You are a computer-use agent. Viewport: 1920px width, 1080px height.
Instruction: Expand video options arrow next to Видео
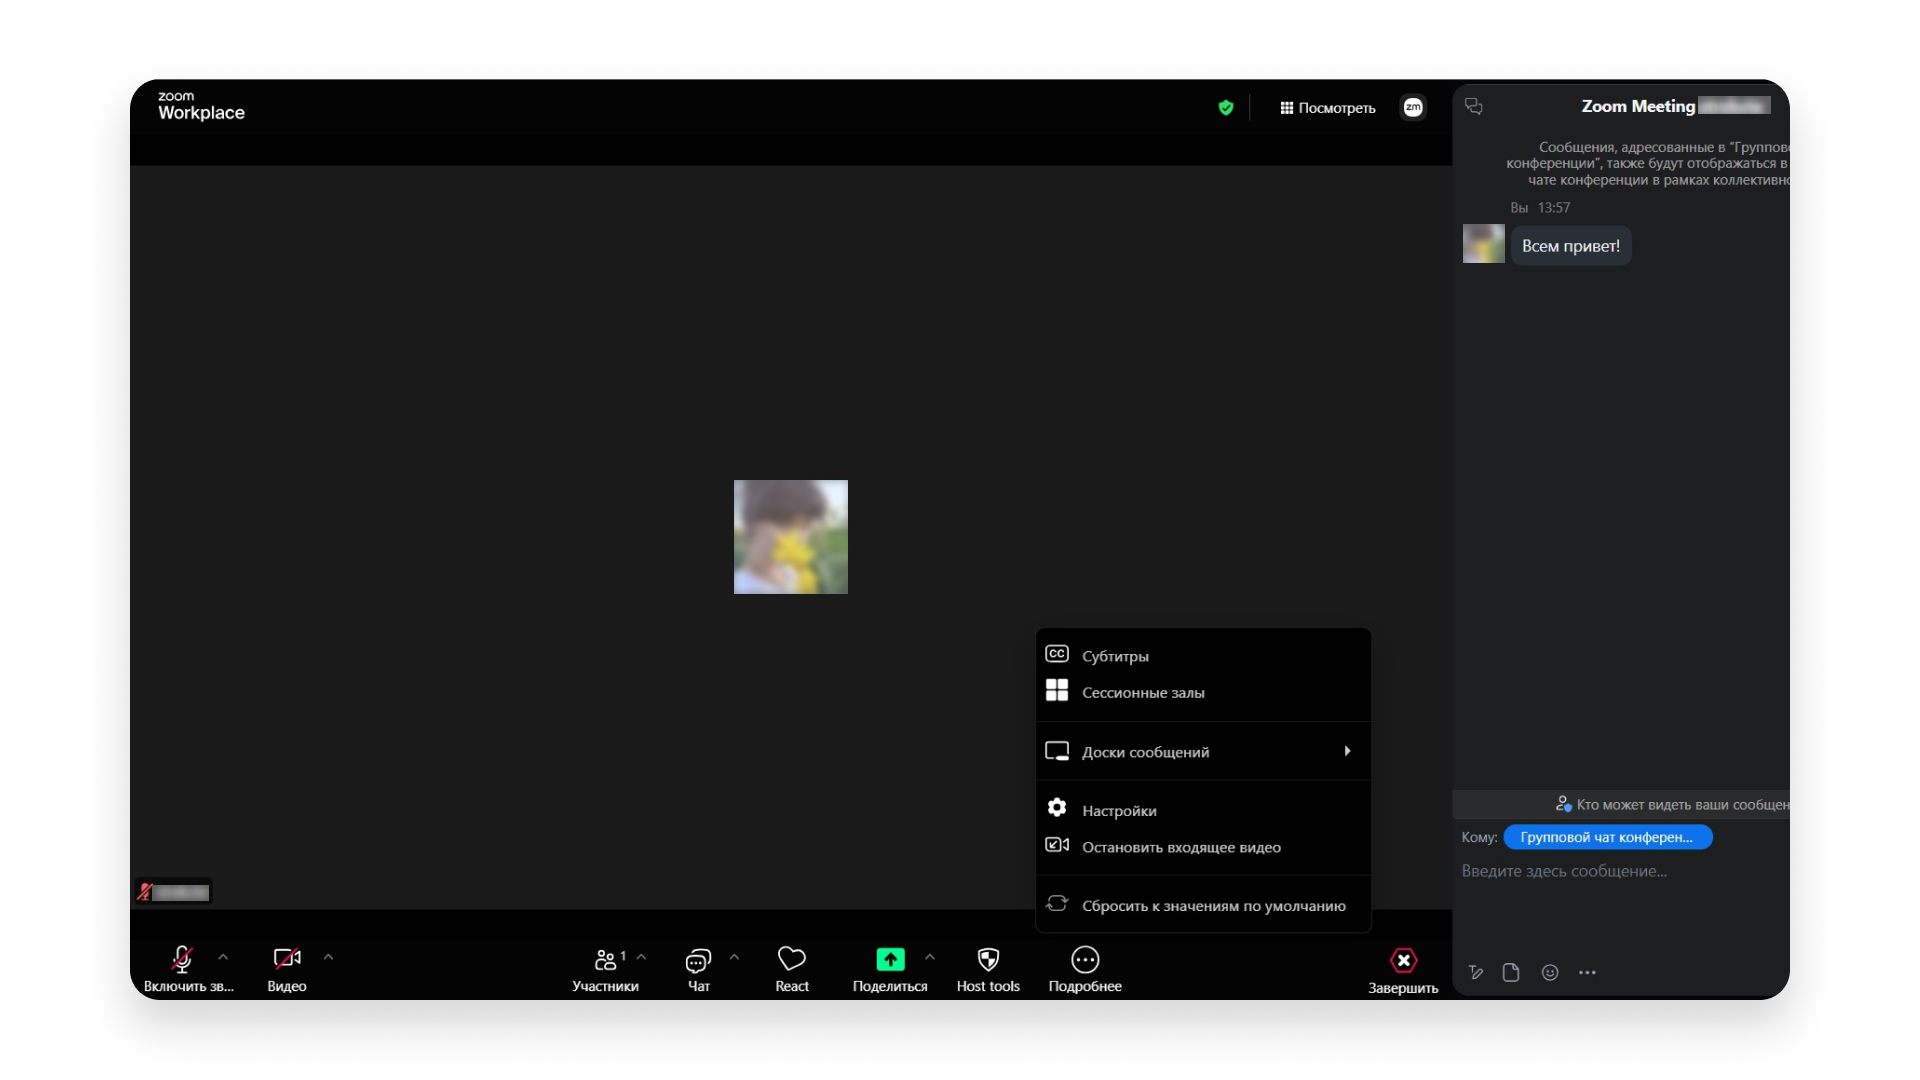pos(328,958)
